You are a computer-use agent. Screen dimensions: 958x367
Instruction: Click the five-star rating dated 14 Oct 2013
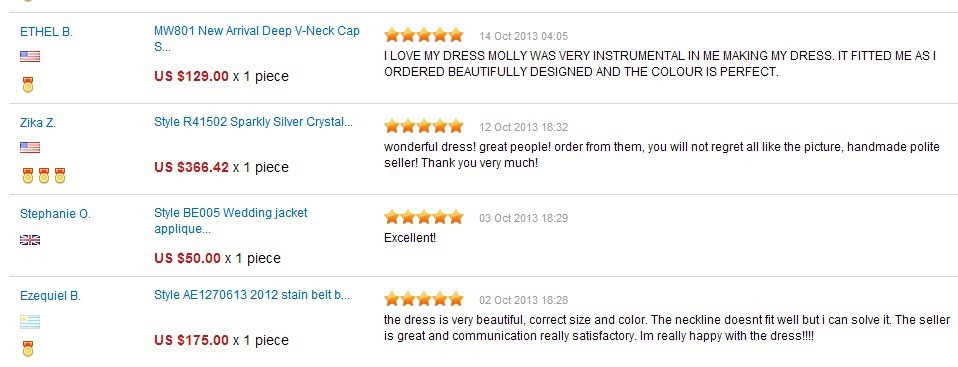423,35
